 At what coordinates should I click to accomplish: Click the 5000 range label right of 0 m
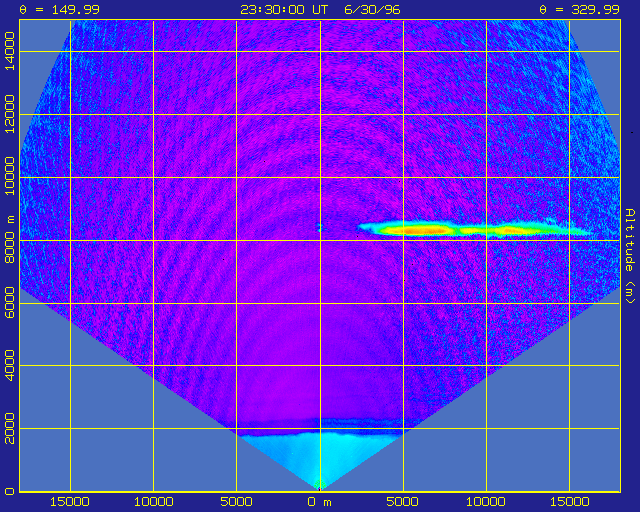click(x=403, y=502)
